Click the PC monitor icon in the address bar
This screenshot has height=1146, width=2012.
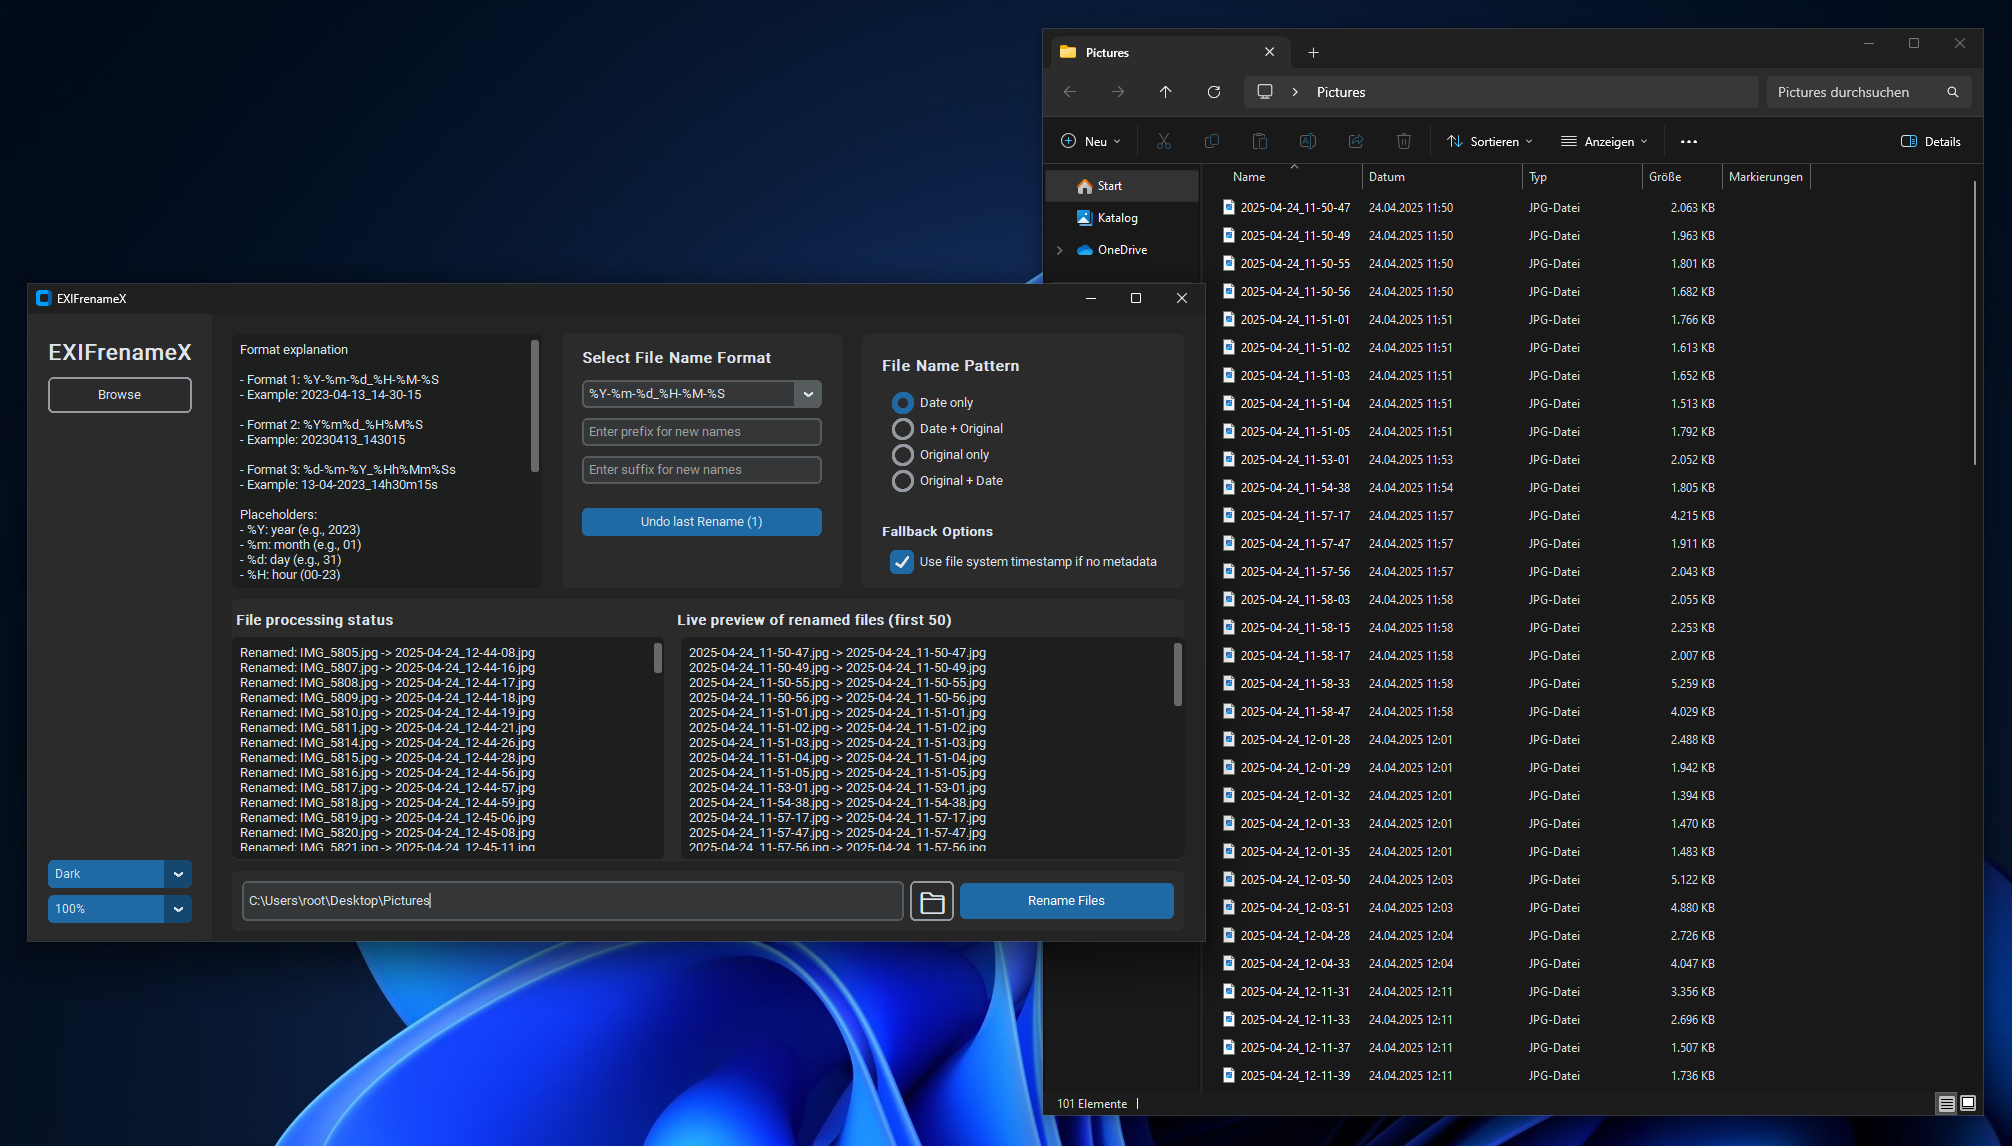click(1265, 92)
